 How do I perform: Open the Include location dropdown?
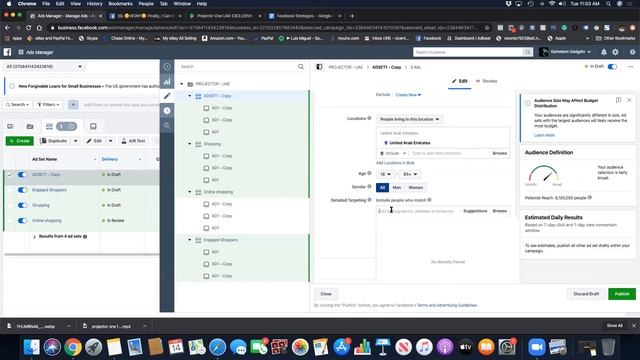pos(393,153)
